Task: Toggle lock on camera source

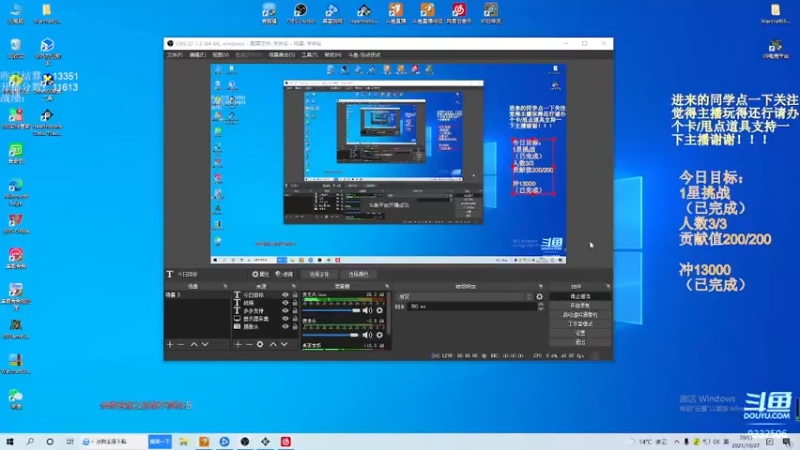Action: (295, 327)
